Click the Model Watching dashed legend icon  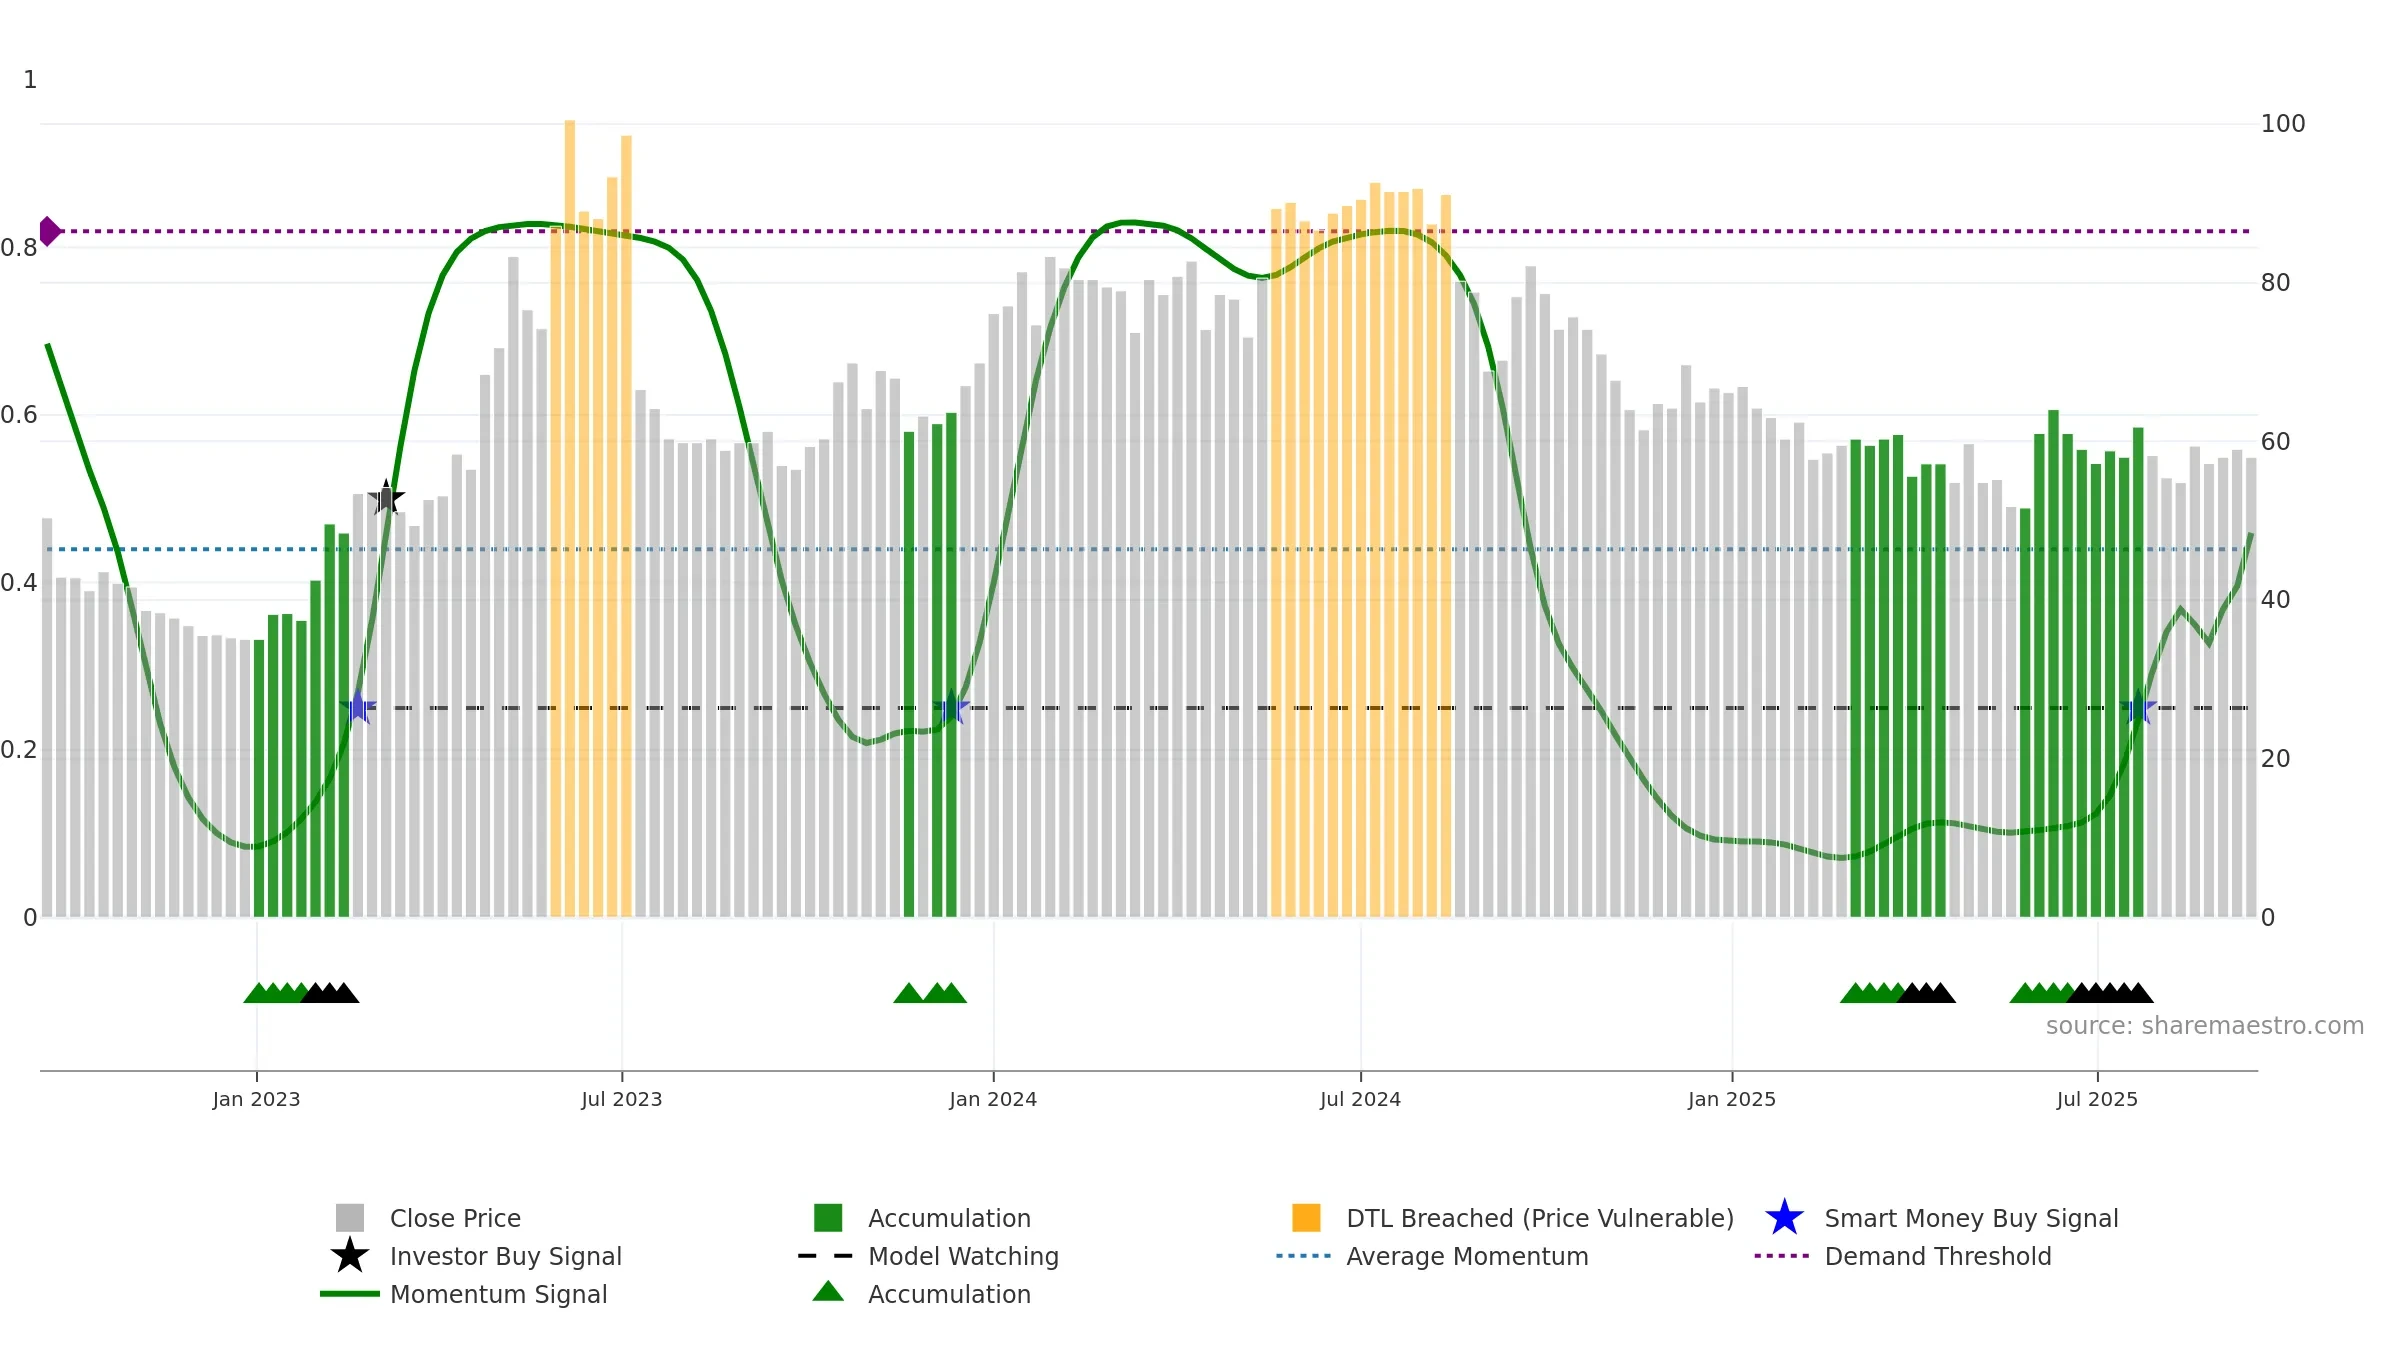(x=826, y=1256)
